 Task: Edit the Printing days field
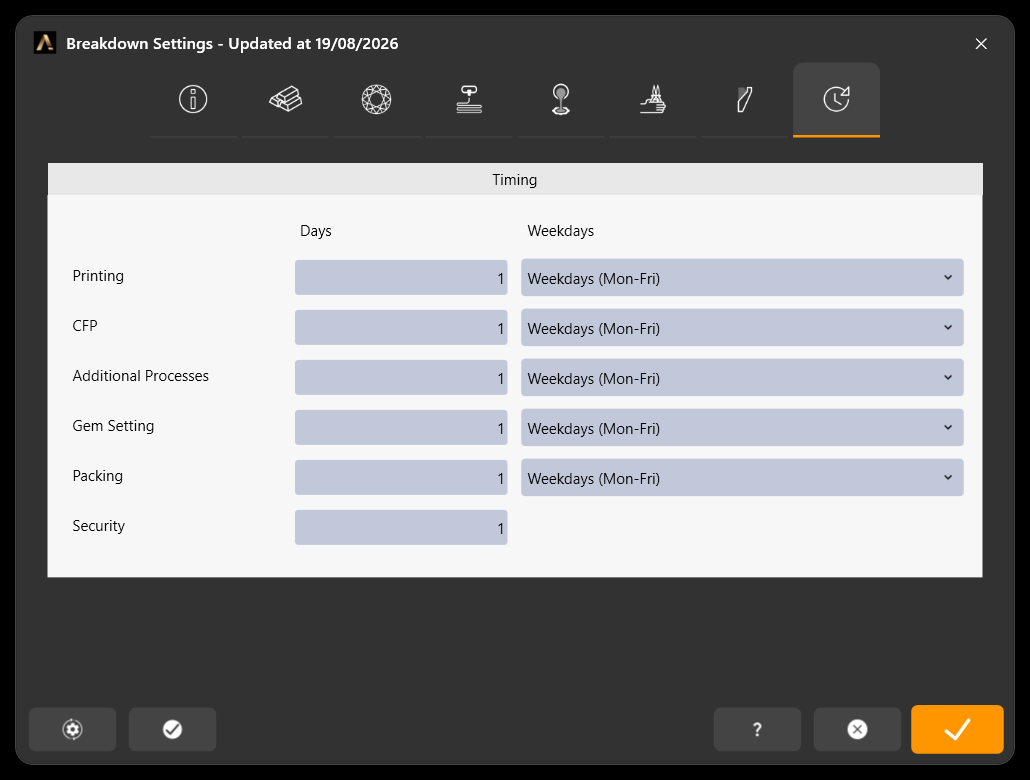(x=401, y=278)
